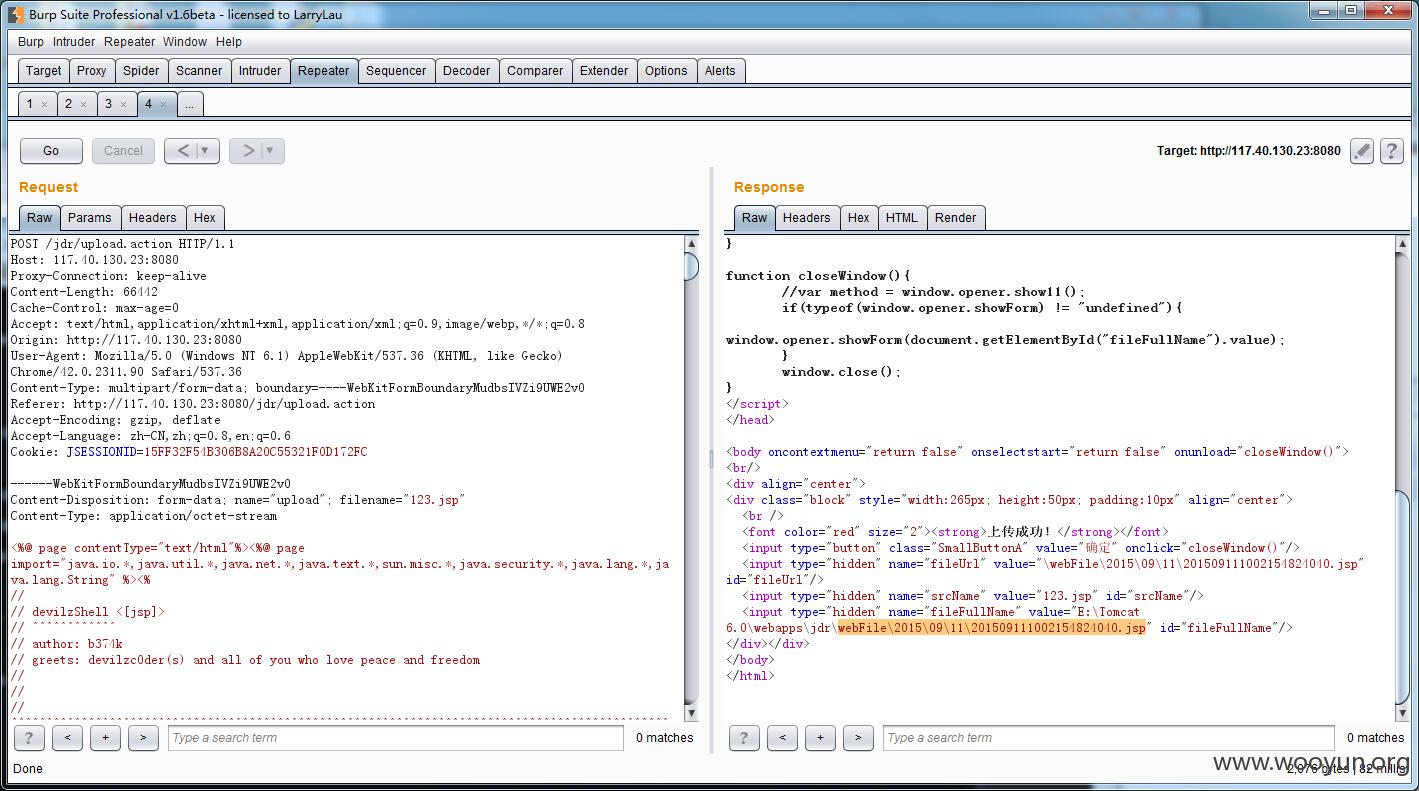Open the Burp menu

[x=31, y=42]
